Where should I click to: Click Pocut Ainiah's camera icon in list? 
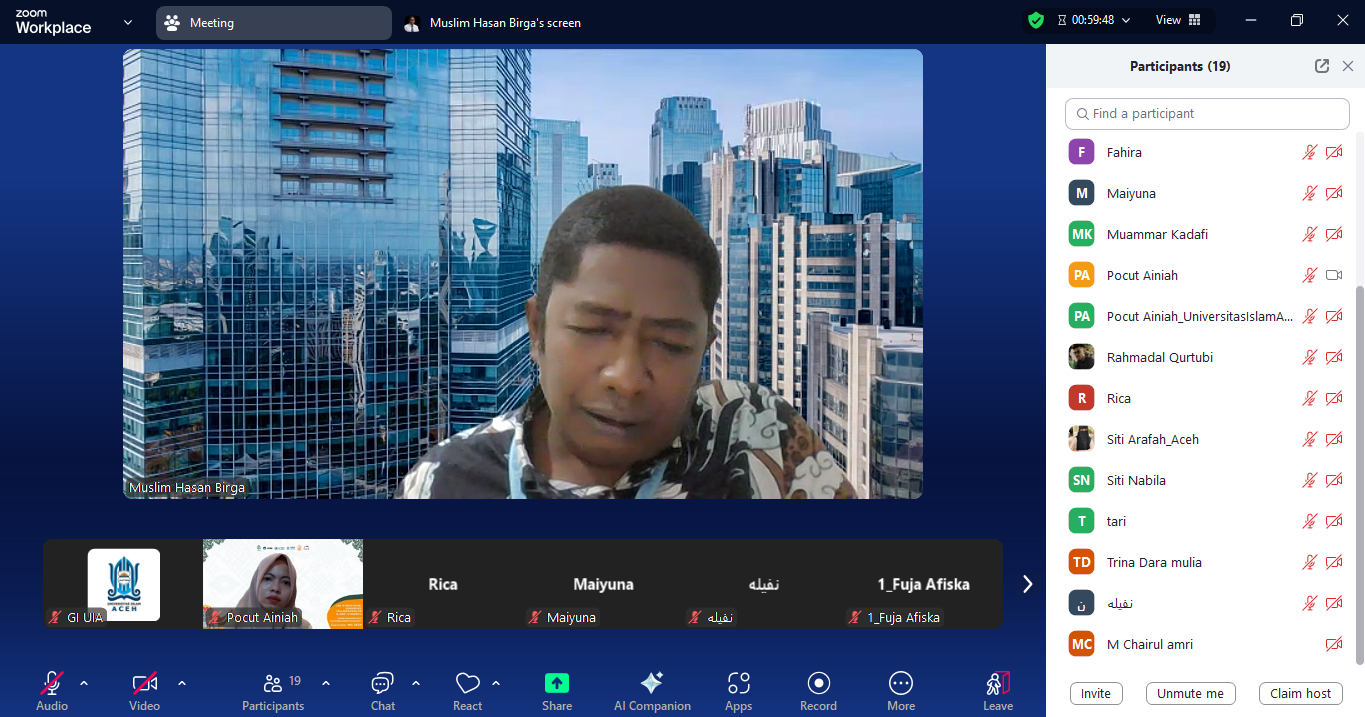(x=1334, y=275)
